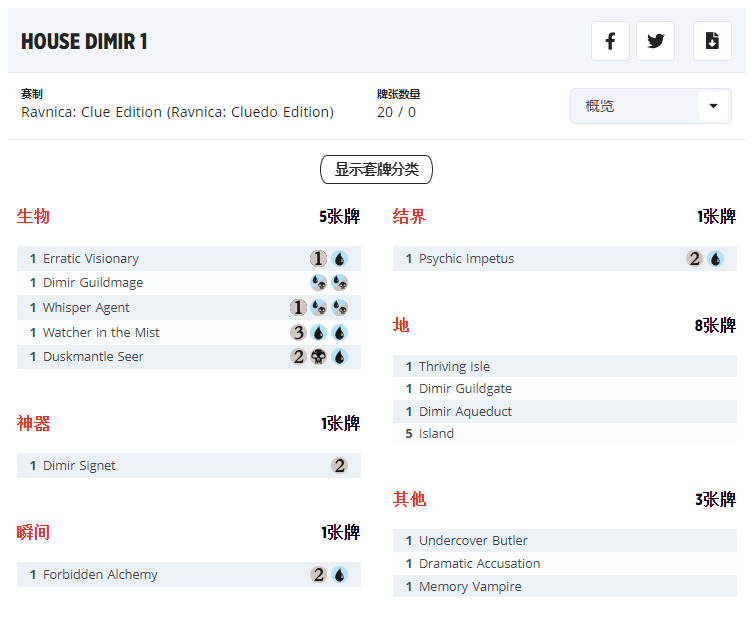Click the blue mana symbol on Forbidden Alchemy
Screen dimensions: 753x638
pos(339,575)
